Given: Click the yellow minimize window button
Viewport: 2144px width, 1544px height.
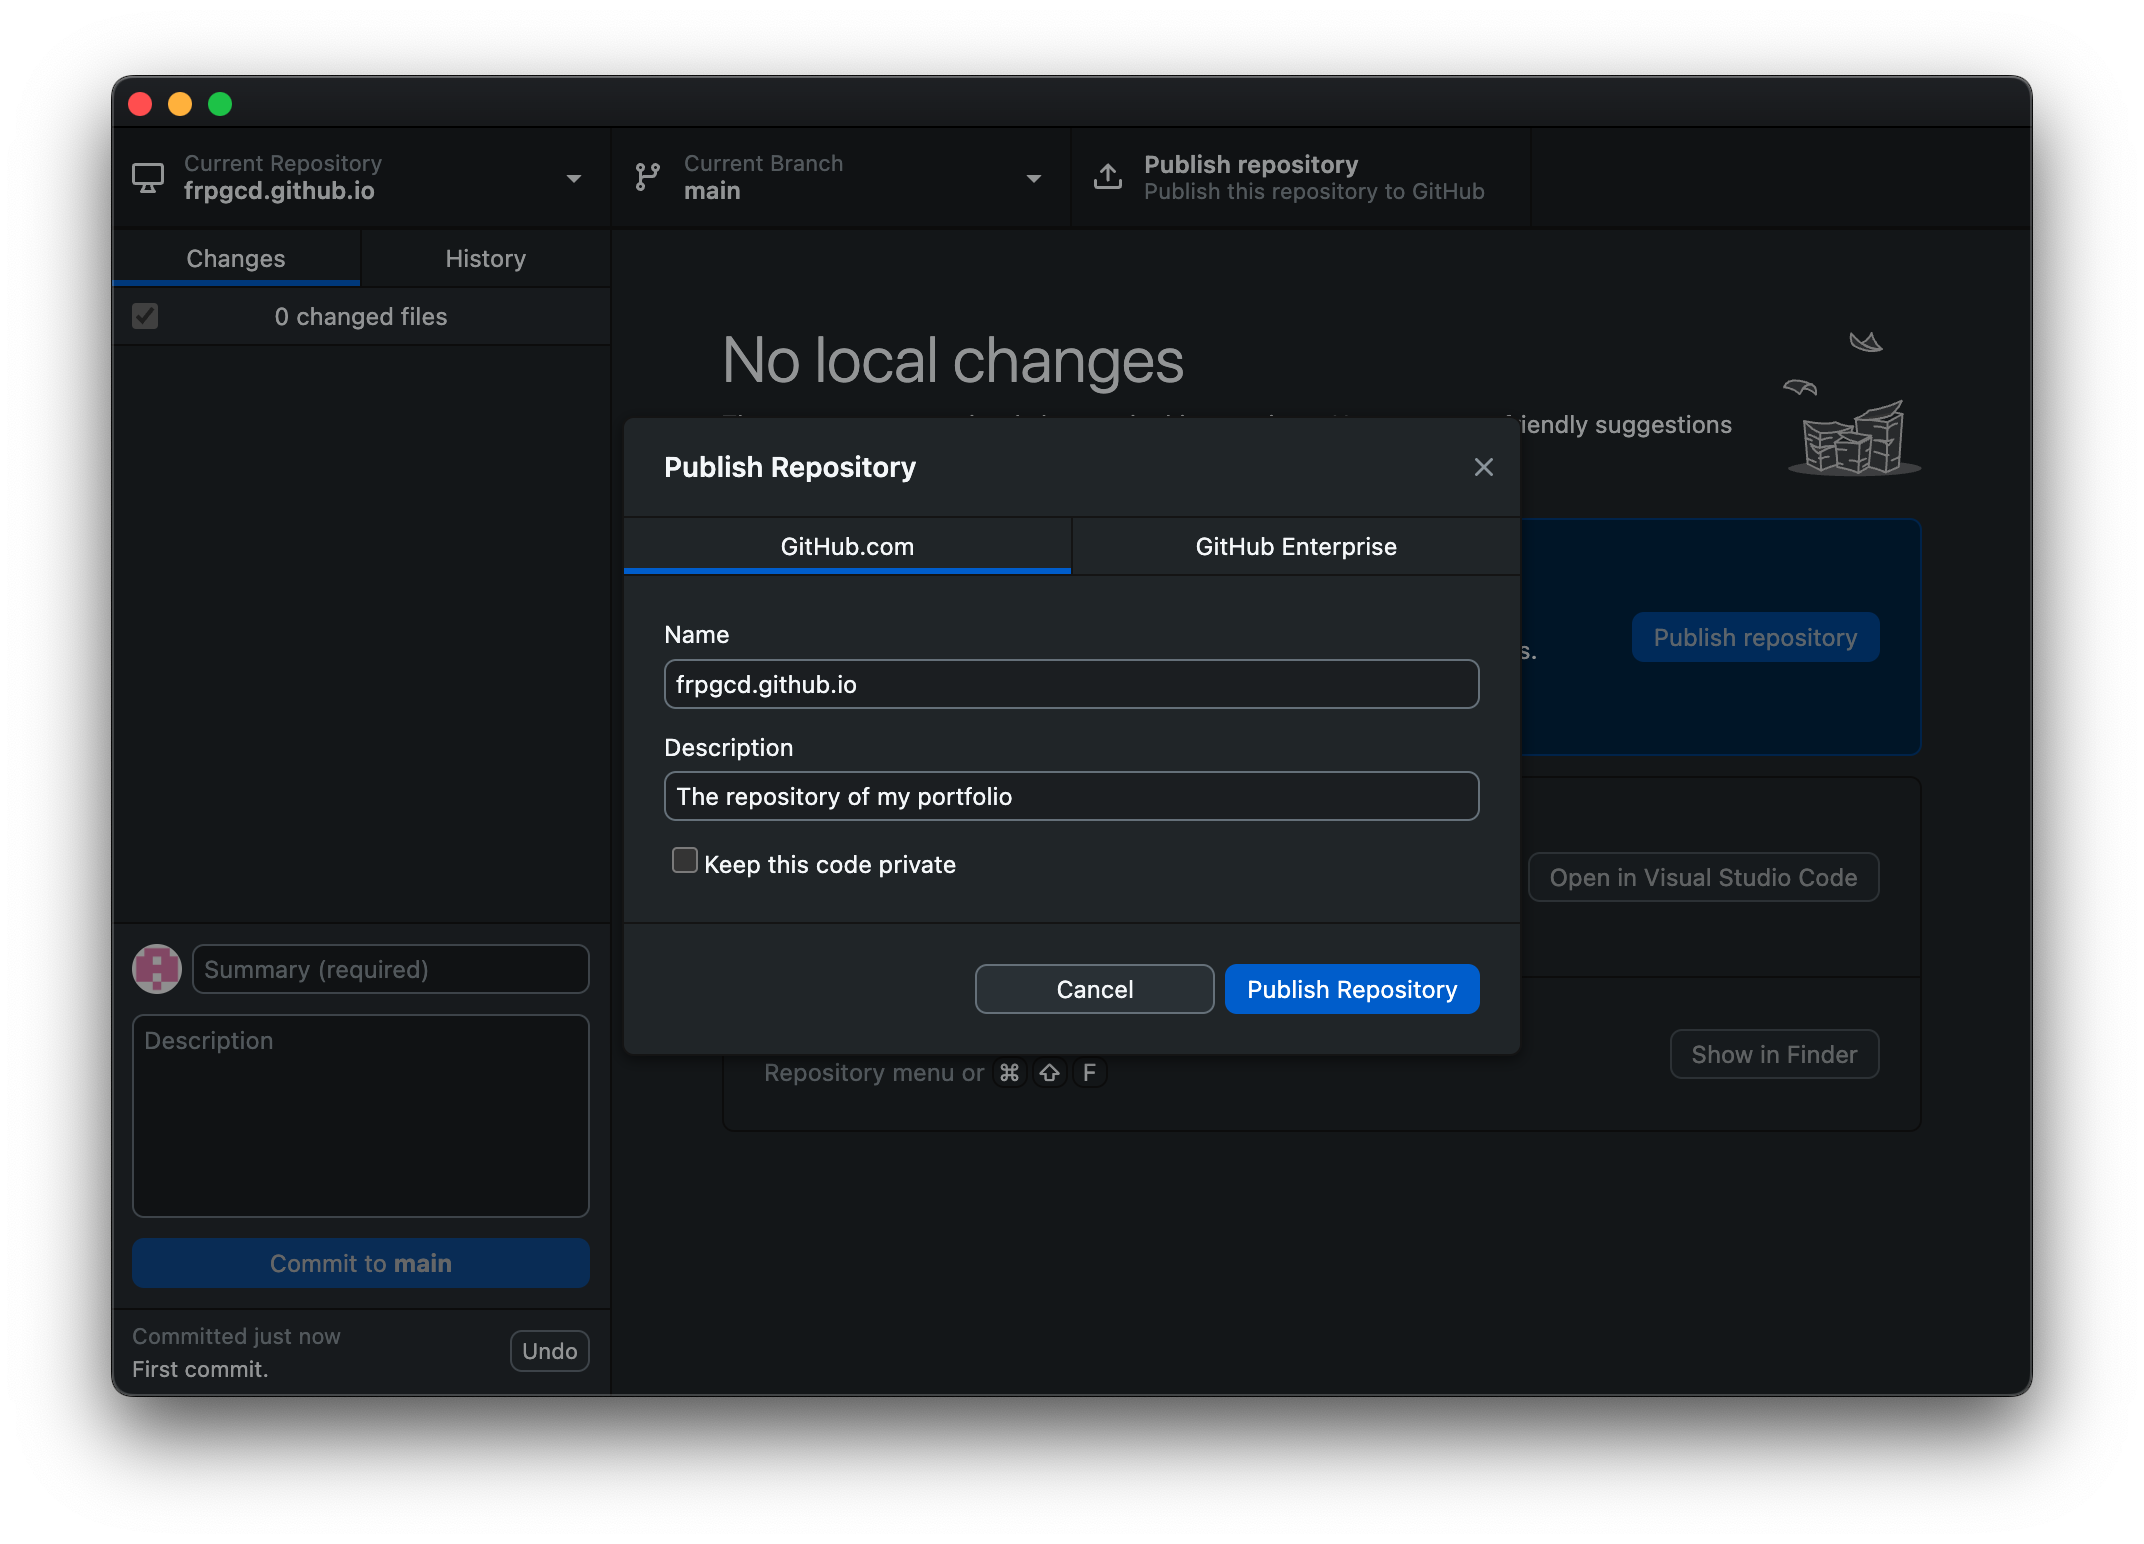Looking at the screenshot, I should 180,104.
